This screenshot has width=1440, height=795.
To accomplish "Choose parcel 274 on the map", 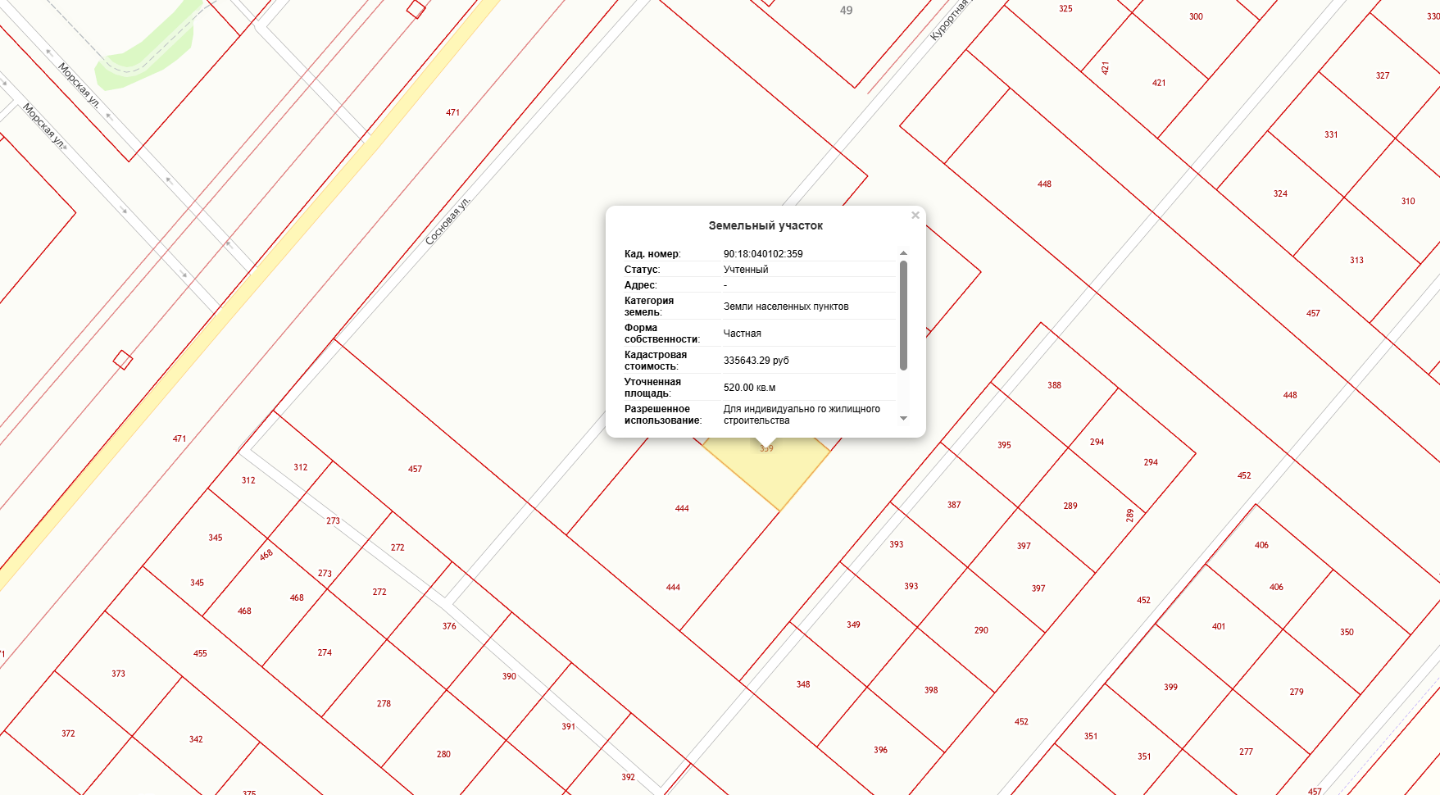I will (324, 652).
